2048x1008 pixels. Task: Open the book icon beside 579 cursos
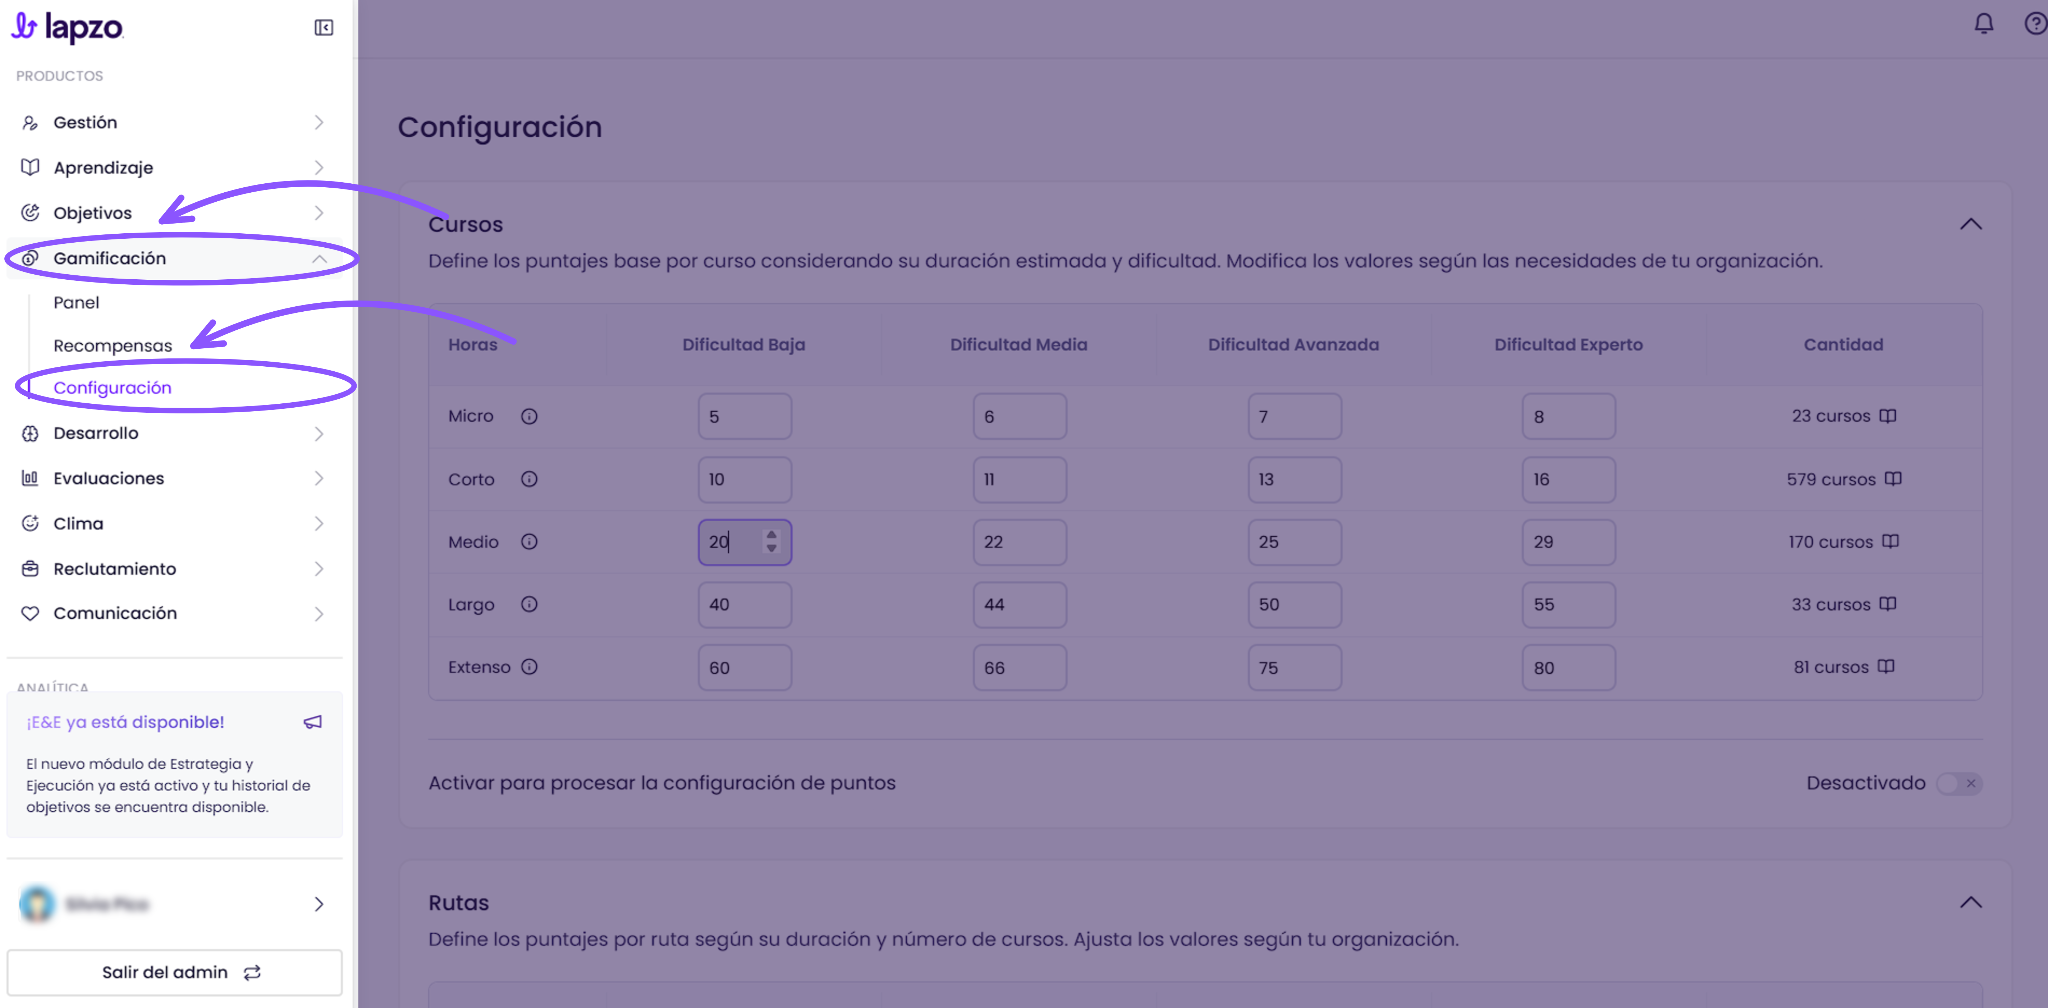tap(1893, 479)
